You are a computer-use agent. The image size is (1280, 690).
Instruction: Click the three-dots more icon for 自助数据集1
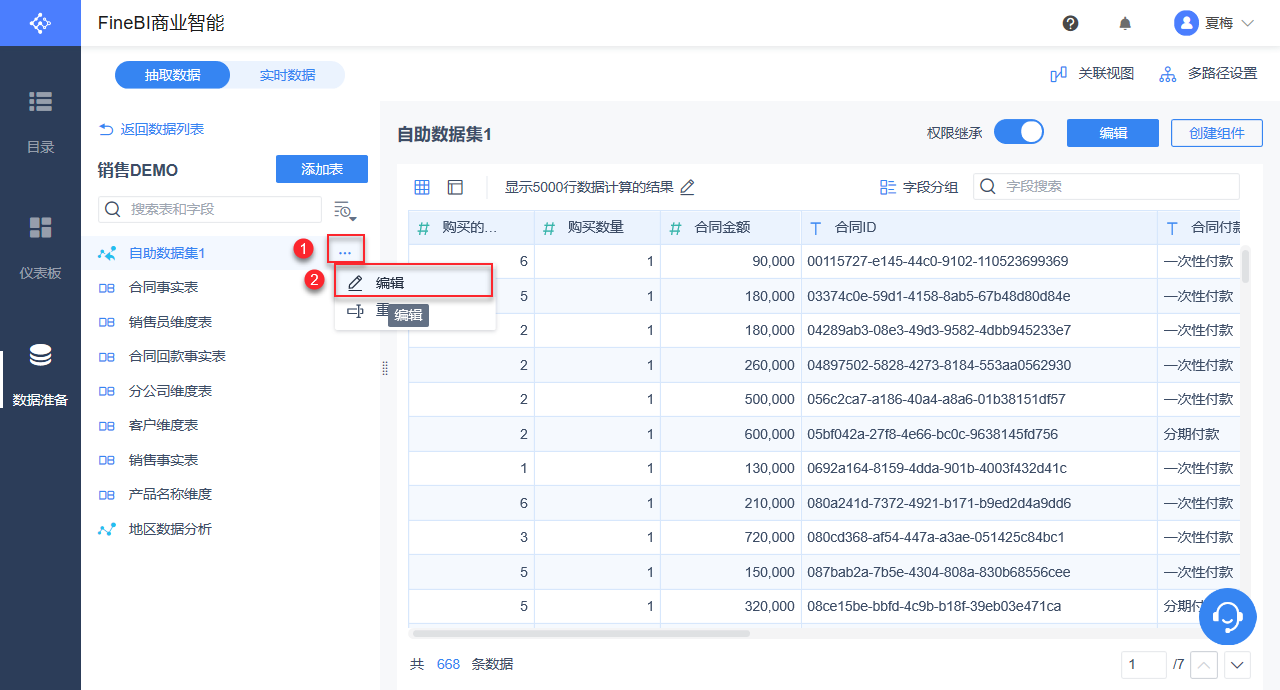click(345, 253)
